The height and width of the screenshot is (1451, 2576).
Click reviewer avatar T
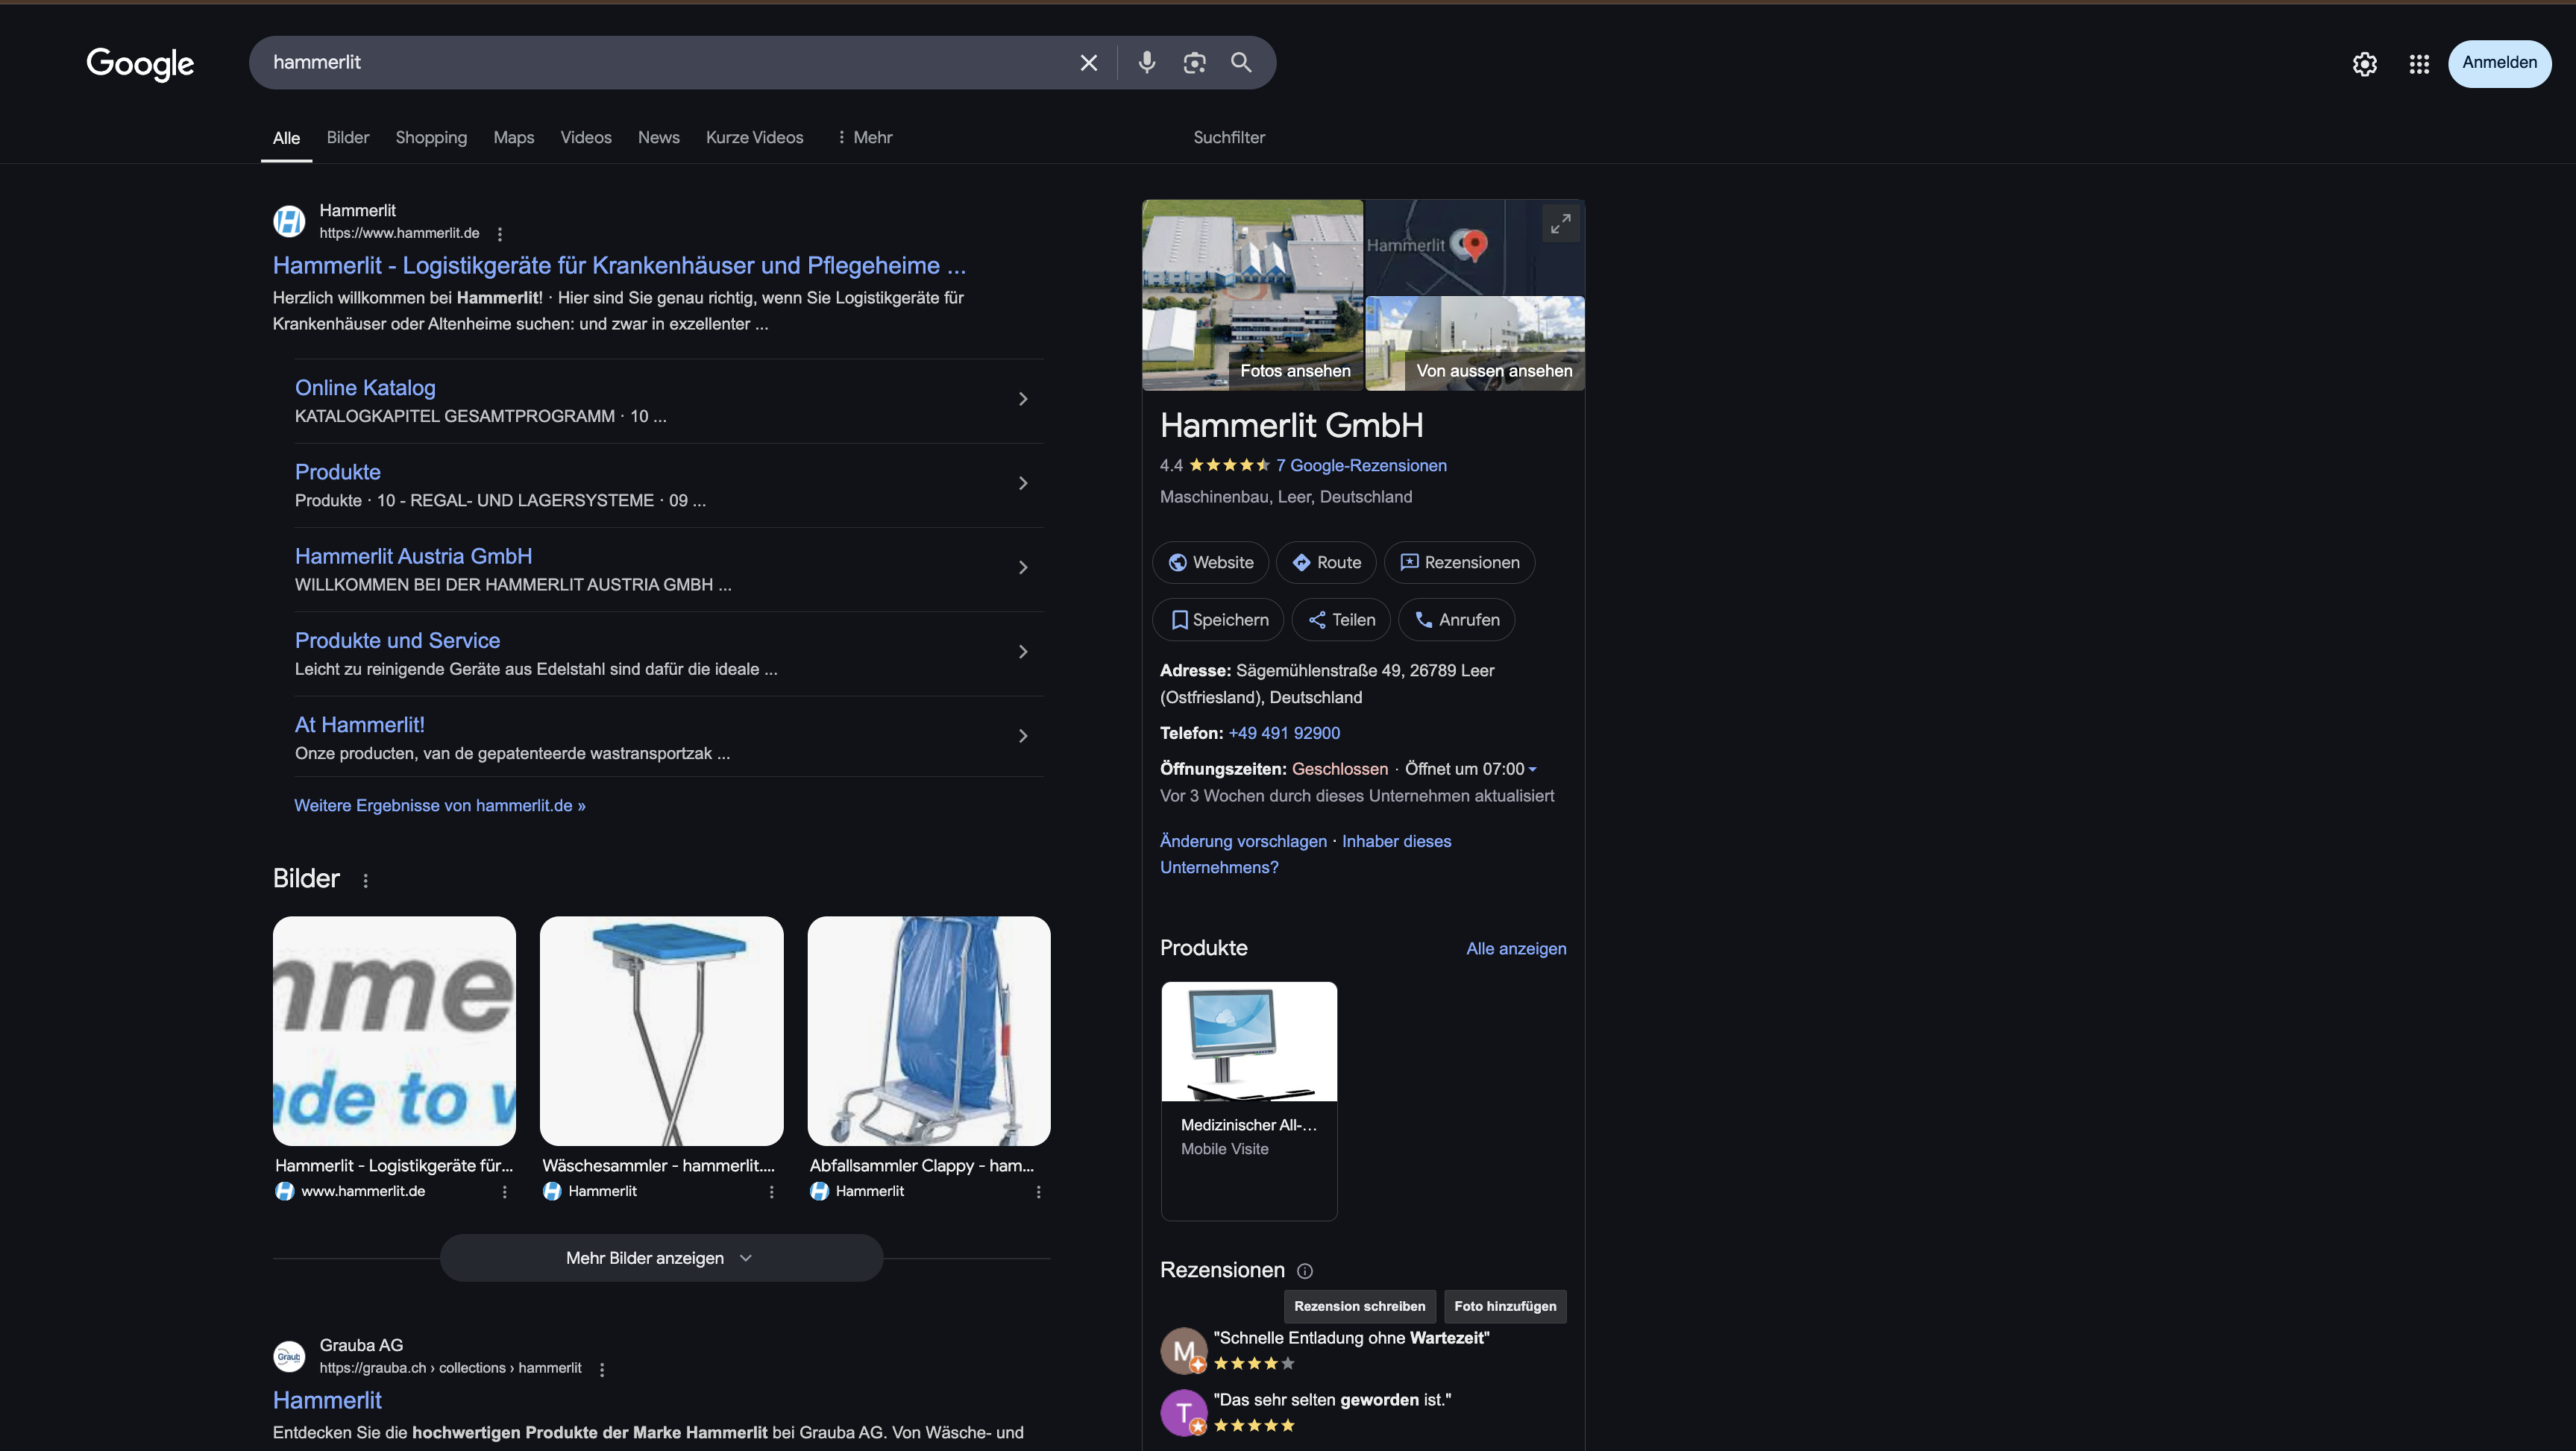(1184, 1413)
